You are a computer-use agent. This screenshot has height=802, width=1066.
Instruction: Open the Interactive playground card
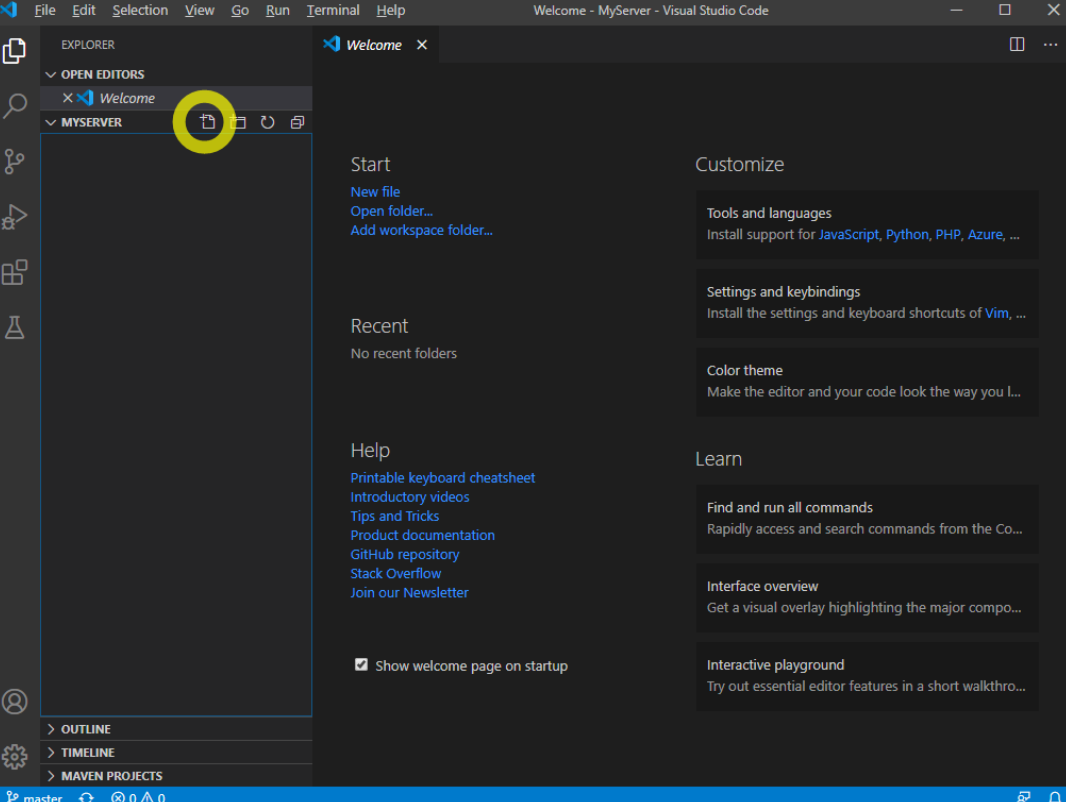pos(867,676)
